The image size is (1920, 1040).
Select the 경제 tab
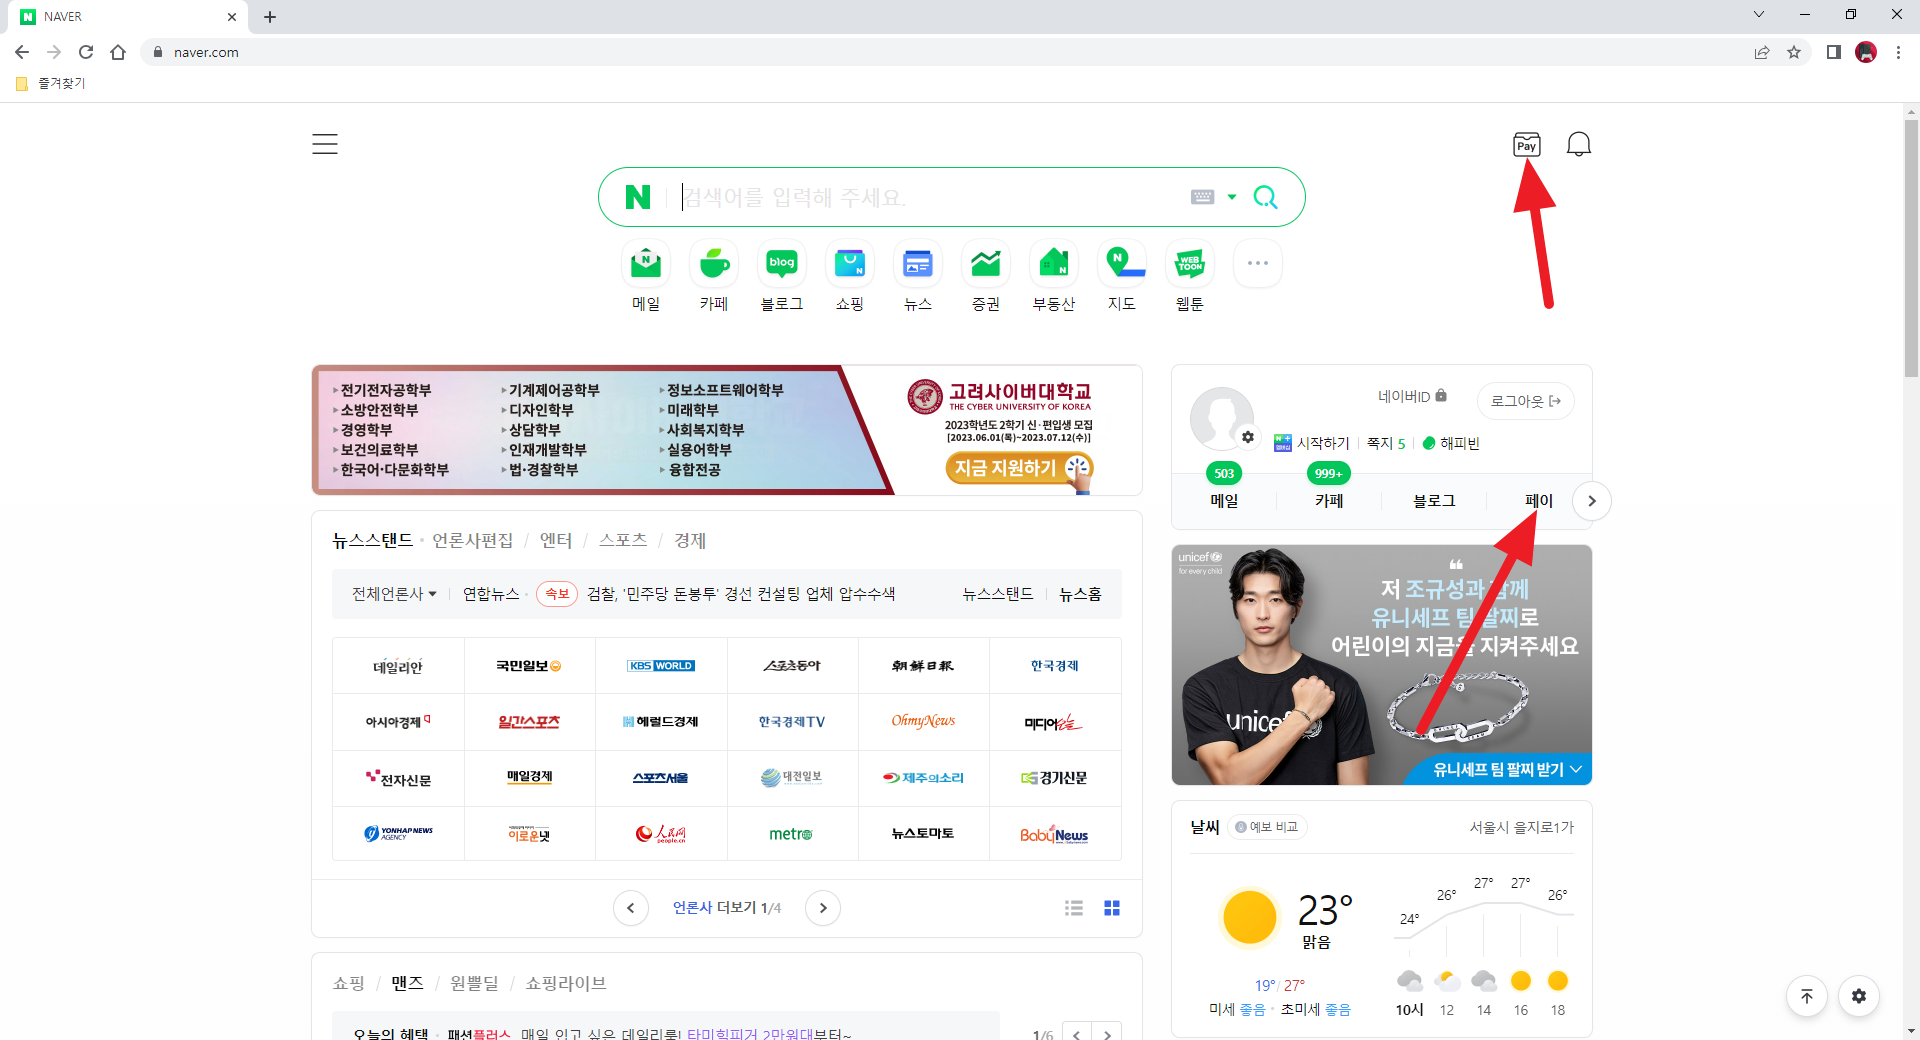pos(690,540)
